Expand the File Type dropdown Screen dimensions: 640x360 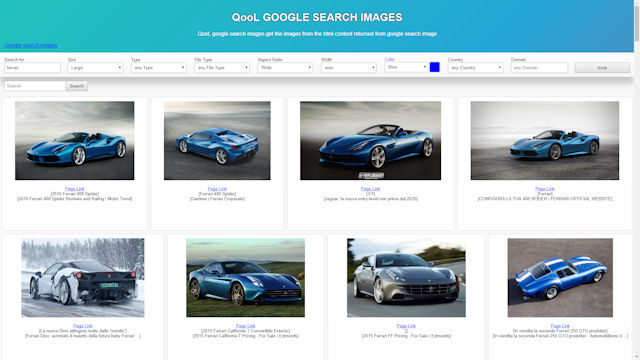pos(222,68)
